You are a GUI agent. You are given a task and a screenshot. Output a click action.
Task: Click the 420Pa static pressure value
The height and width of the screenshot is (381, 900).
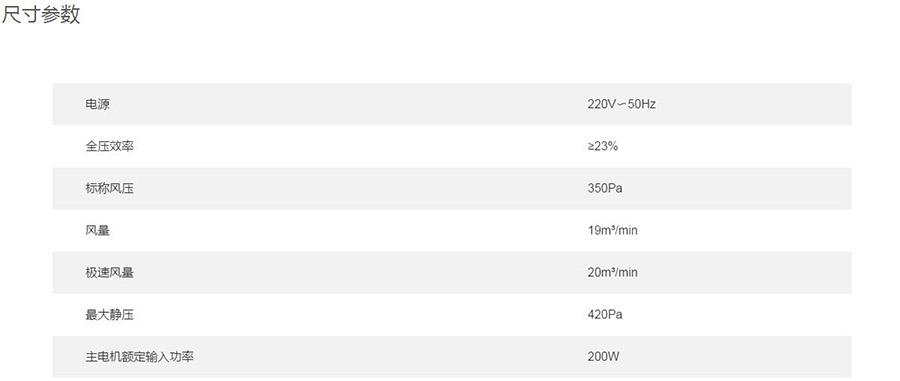(x=604, y=314)
